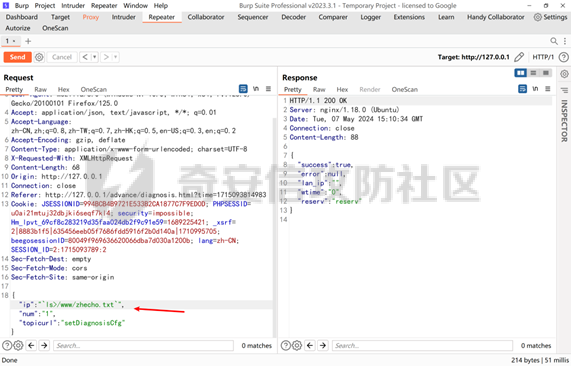Image resolution: width=571 pixels, height=366 pixels.
Task: Switch to the Dashboard tab
Action: click(22, 17)
